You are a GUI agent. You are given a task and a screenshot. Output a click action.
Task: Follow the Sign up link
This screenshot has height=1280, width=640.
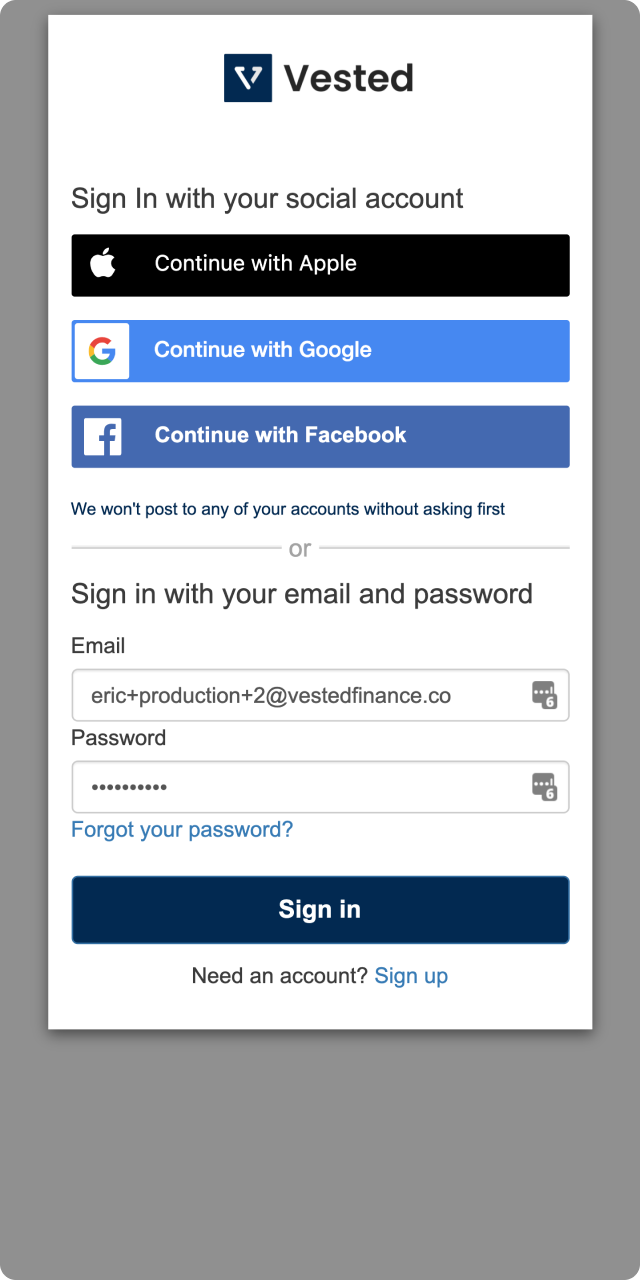[x=411, y=976]
